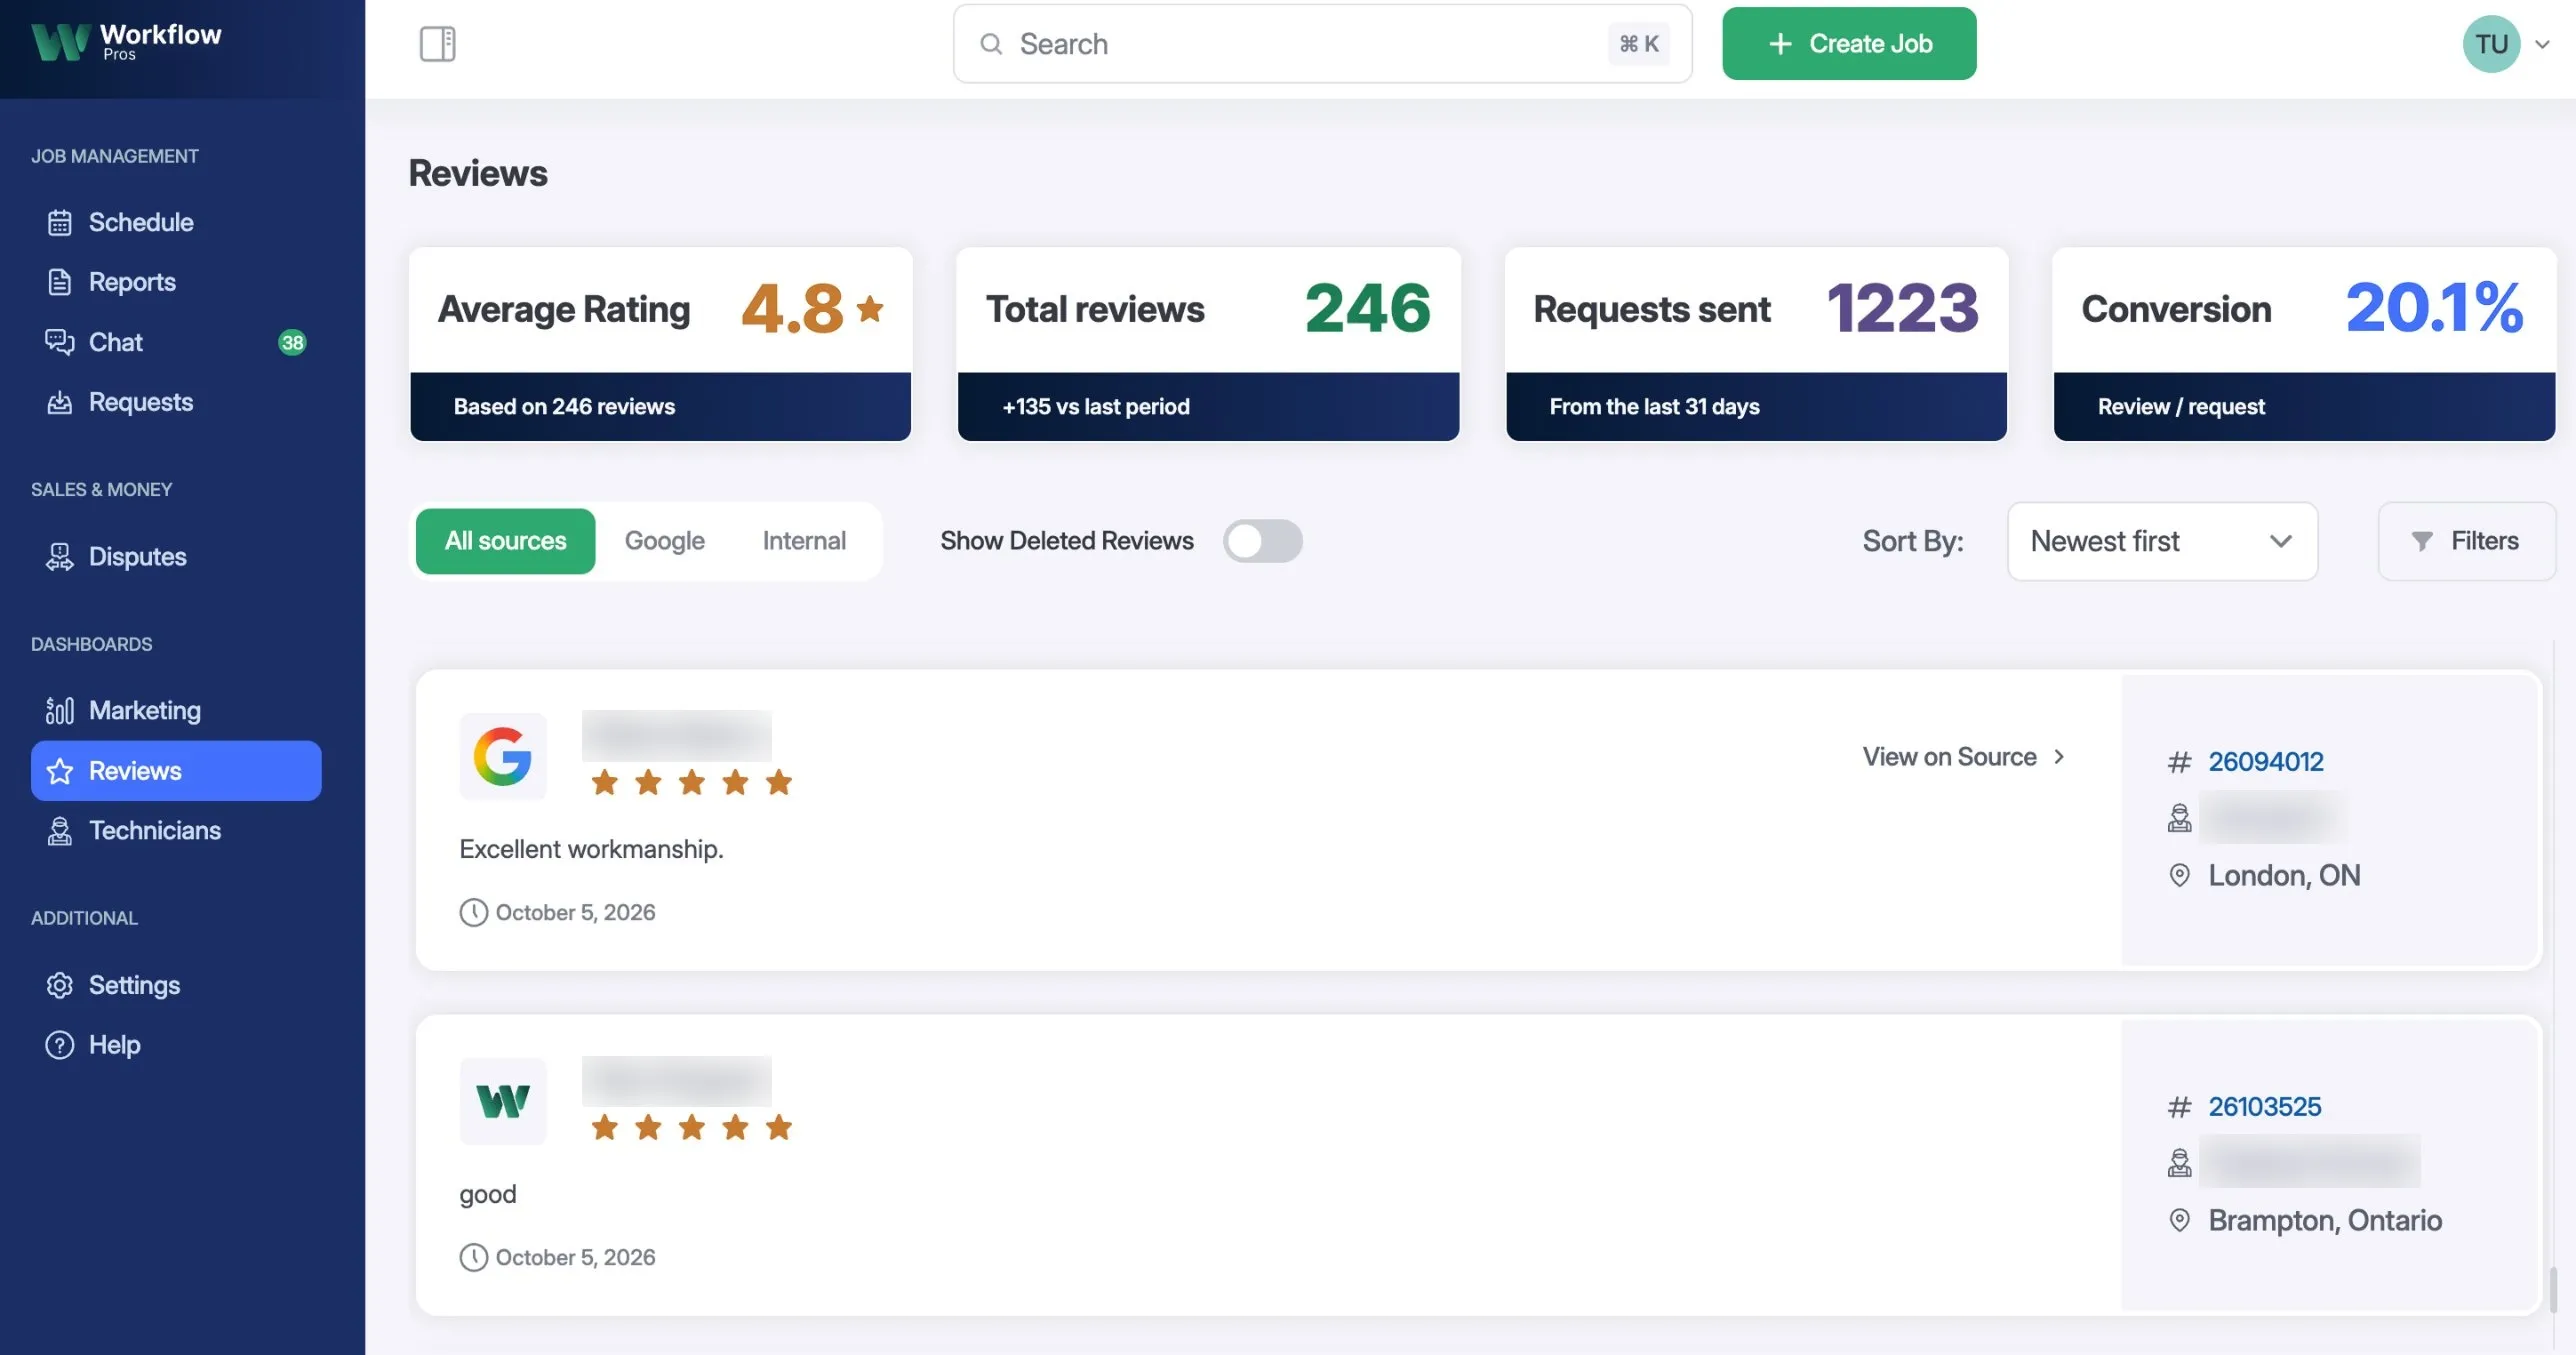
Task: Open Chat with 38 unread
Action: [176, 342]
